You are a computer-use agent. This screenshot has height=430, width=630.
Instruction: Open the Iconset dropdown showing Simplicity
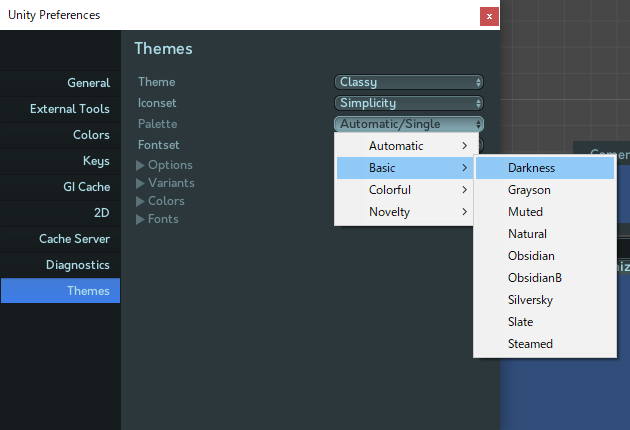[x=409, y=103]
